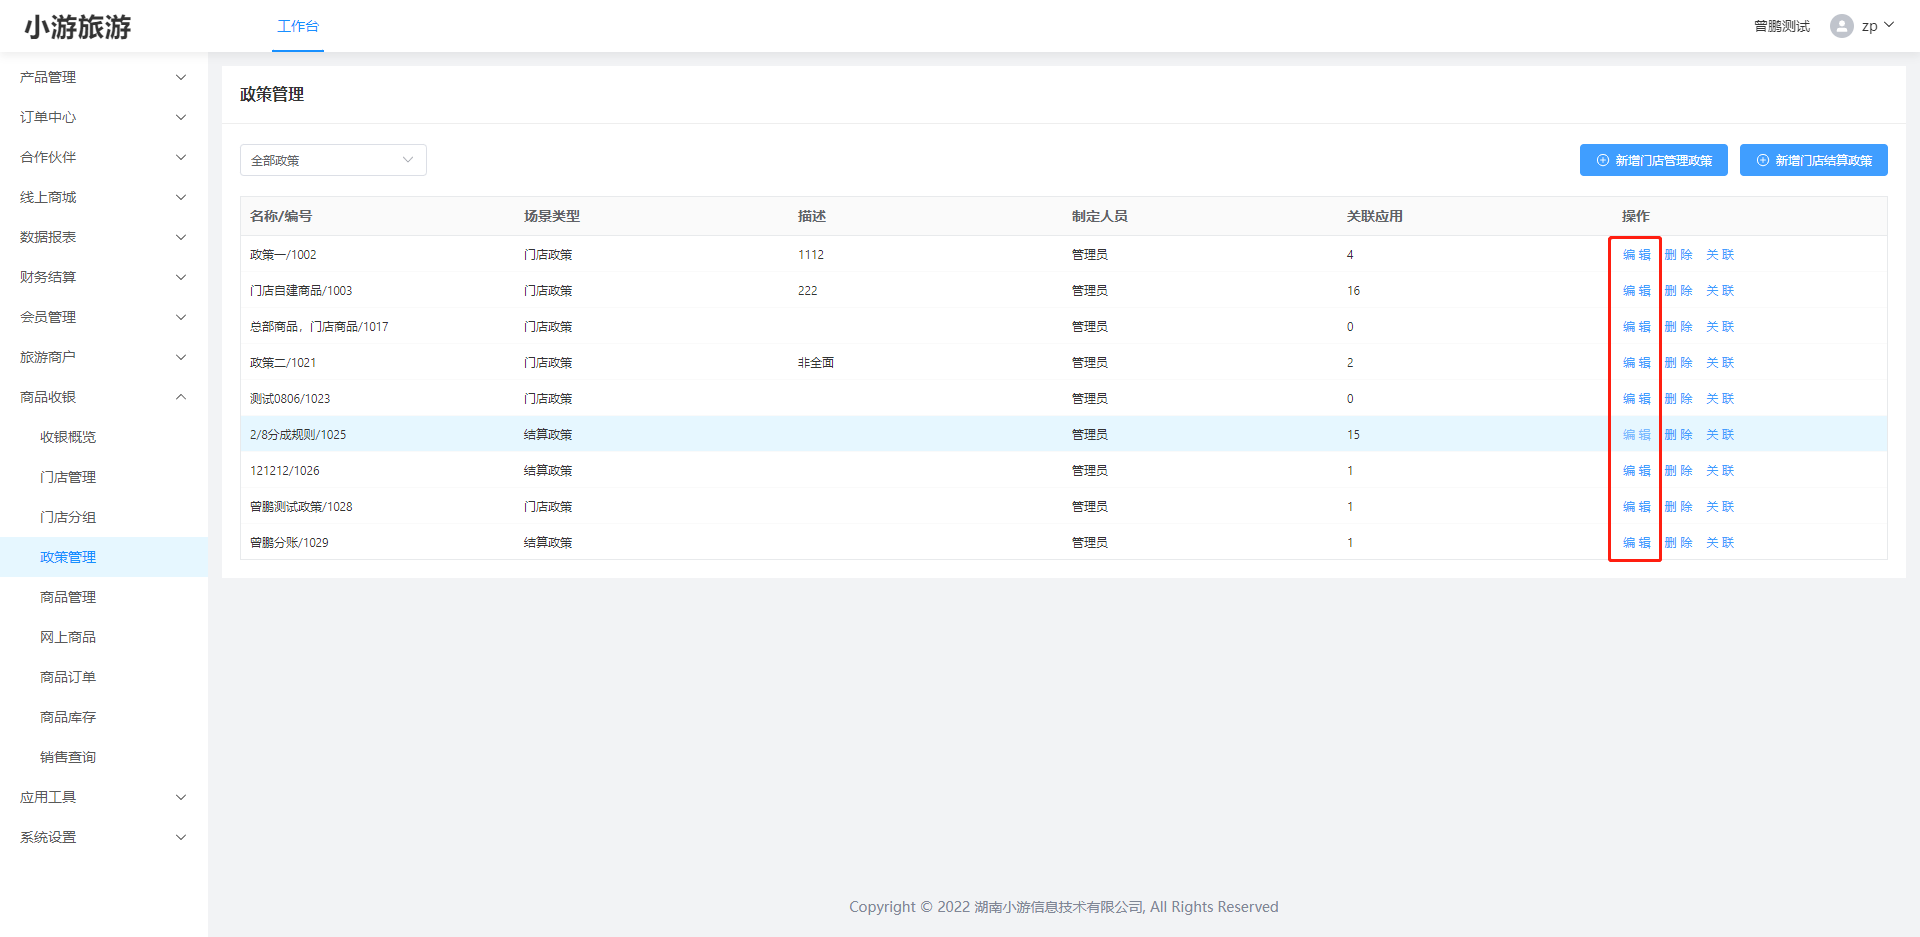Edit the 2/8分成规则/1025 policy
The width and height of the screenshot is (1920, 937).
(1636, 435)
